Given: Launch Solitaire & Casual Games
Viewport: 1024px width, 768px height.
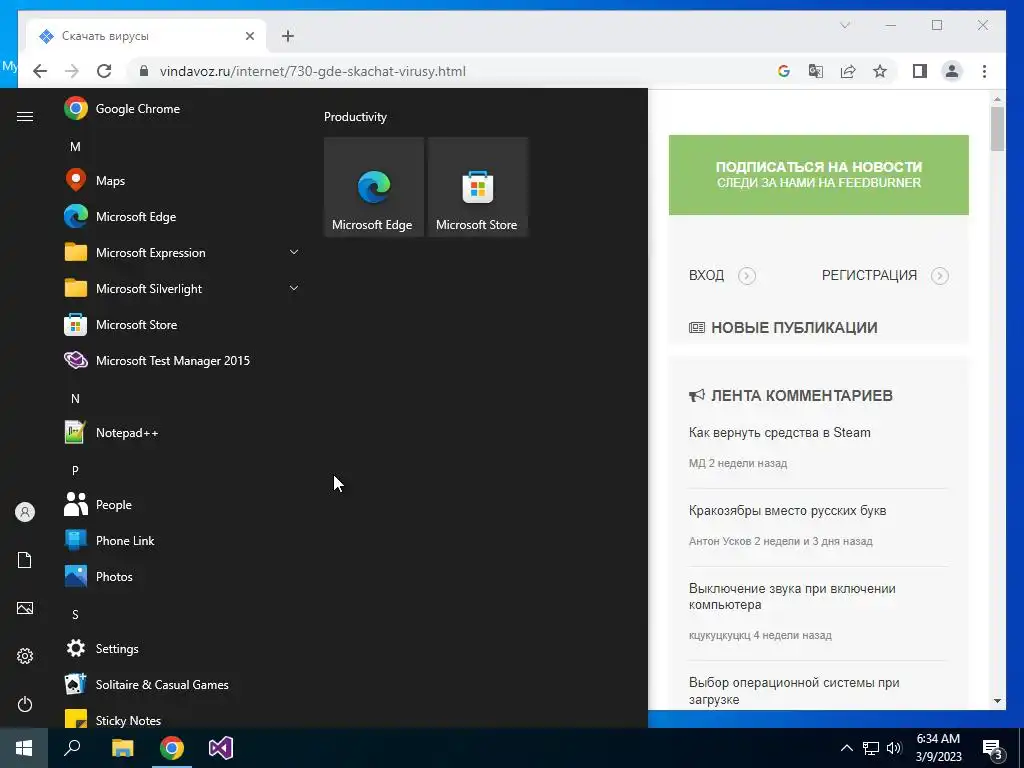Looking at the screenshot, I should point(183,684).
